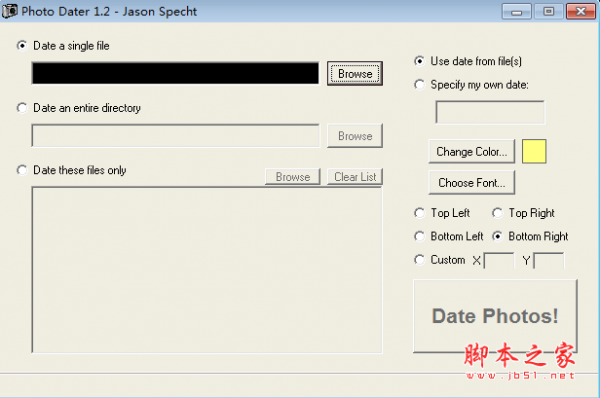This screenshot has width=600, height=398.
Task: Click the Photo Dater camera icon in title bar
Action: coord(10,11)
